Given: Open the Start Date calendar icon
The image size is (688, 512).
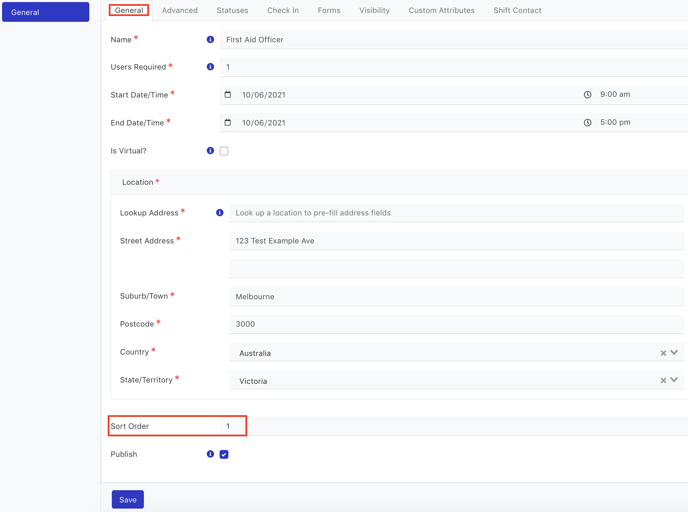Looking at the screenshot, I should 228,95.
